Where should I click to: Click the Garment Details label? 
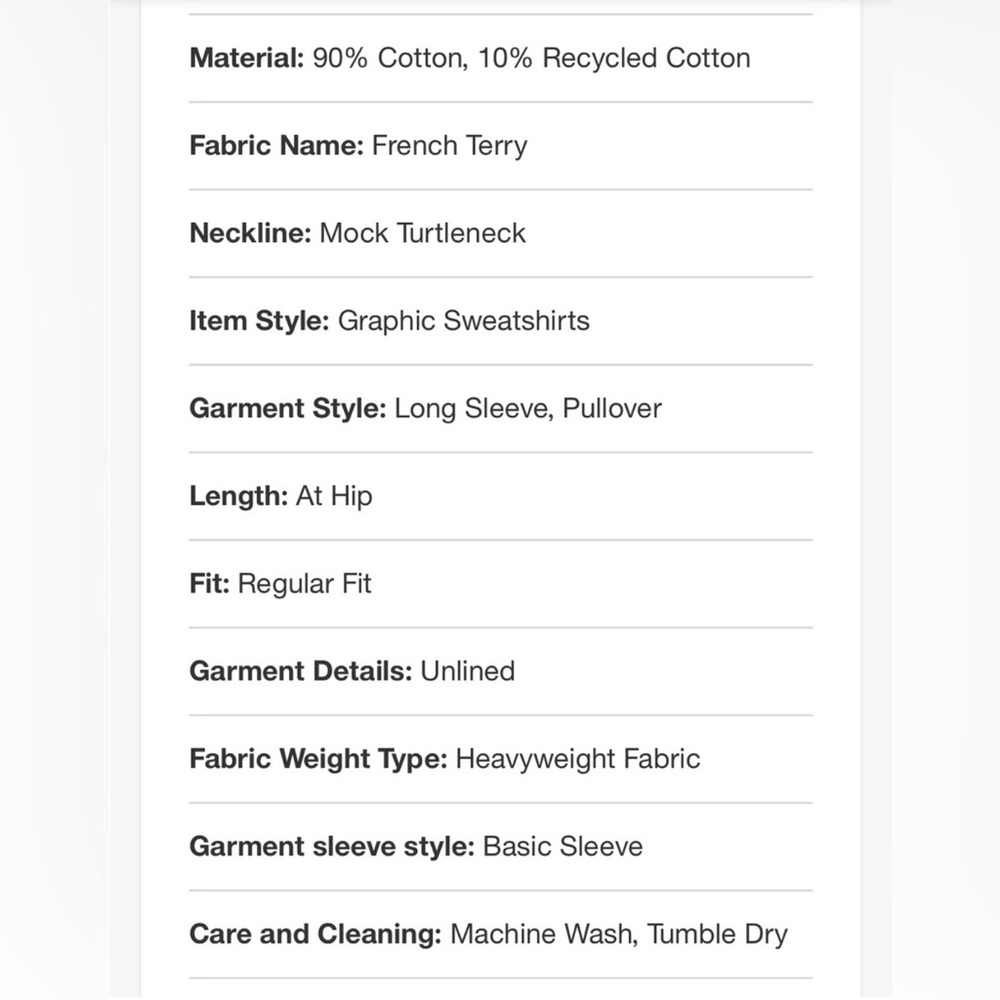[x=301, y=671]
